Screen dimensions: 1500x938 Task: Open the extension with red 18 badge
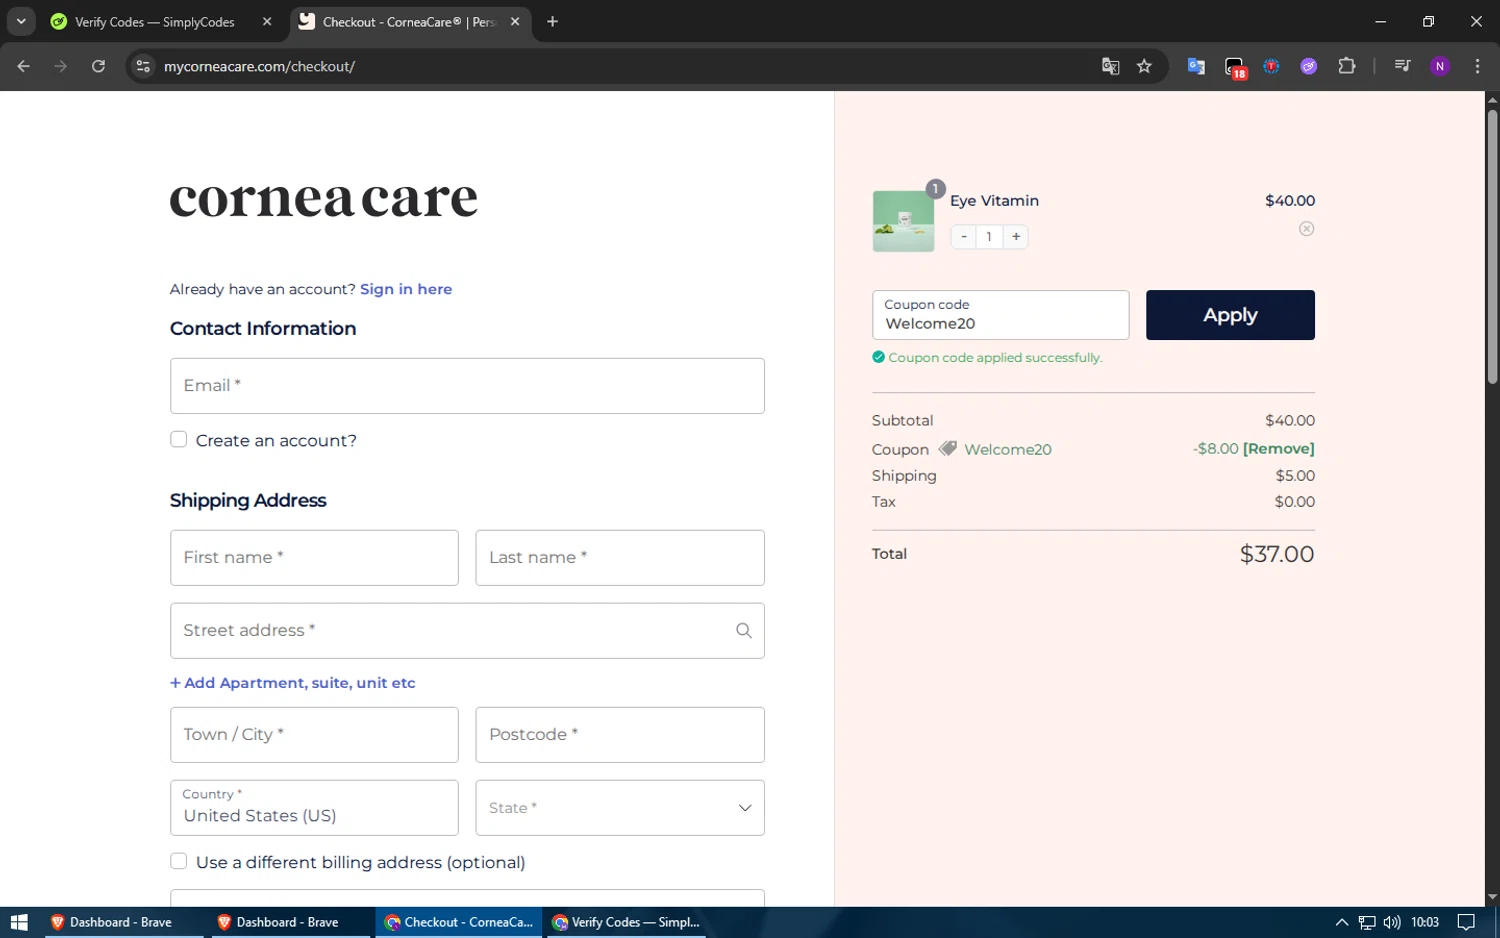click(x=1235, y=67)
